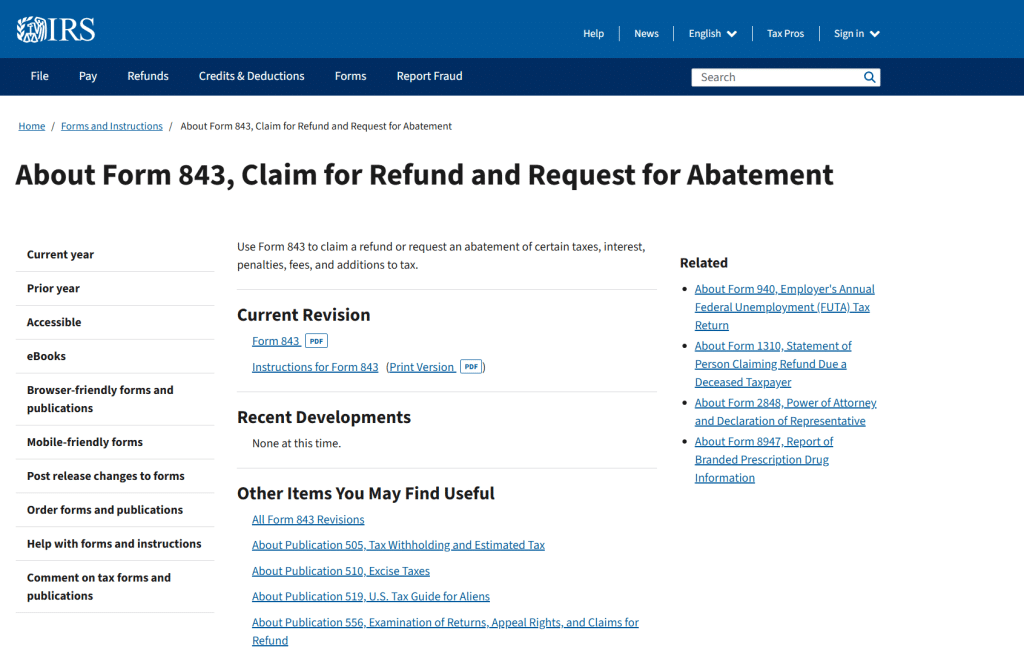
Task: Open About Publication 510, Excise Taxes
Action: click(340, 571)
